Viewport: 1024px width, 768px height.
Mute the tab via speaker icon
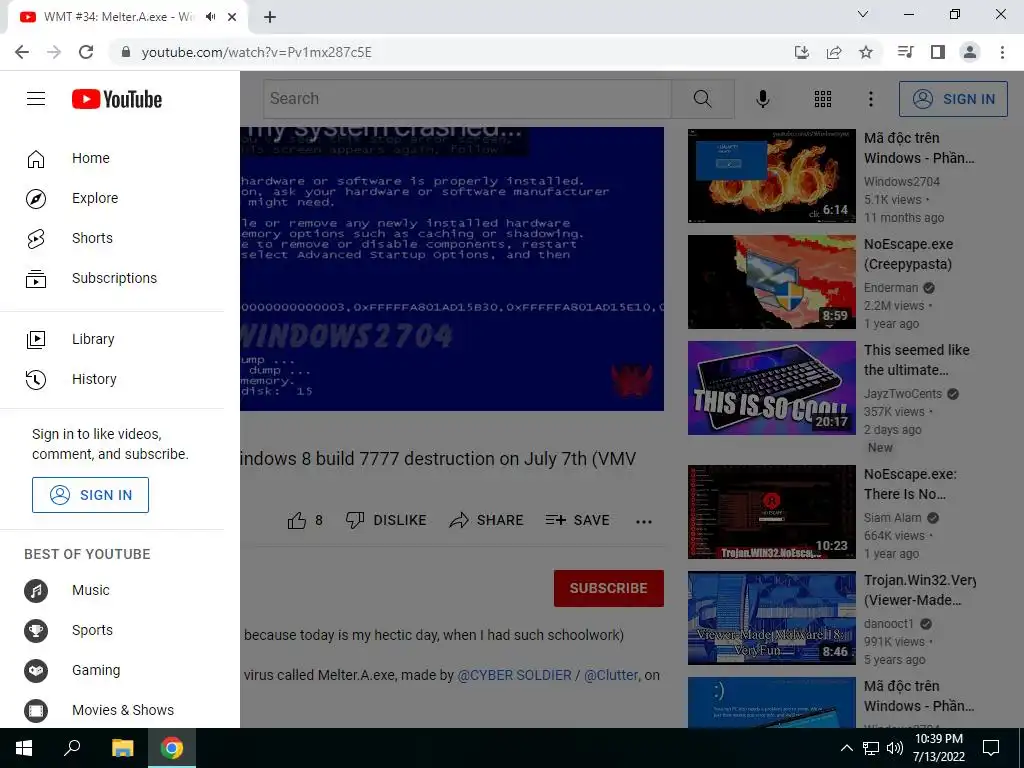click(210, 17)
